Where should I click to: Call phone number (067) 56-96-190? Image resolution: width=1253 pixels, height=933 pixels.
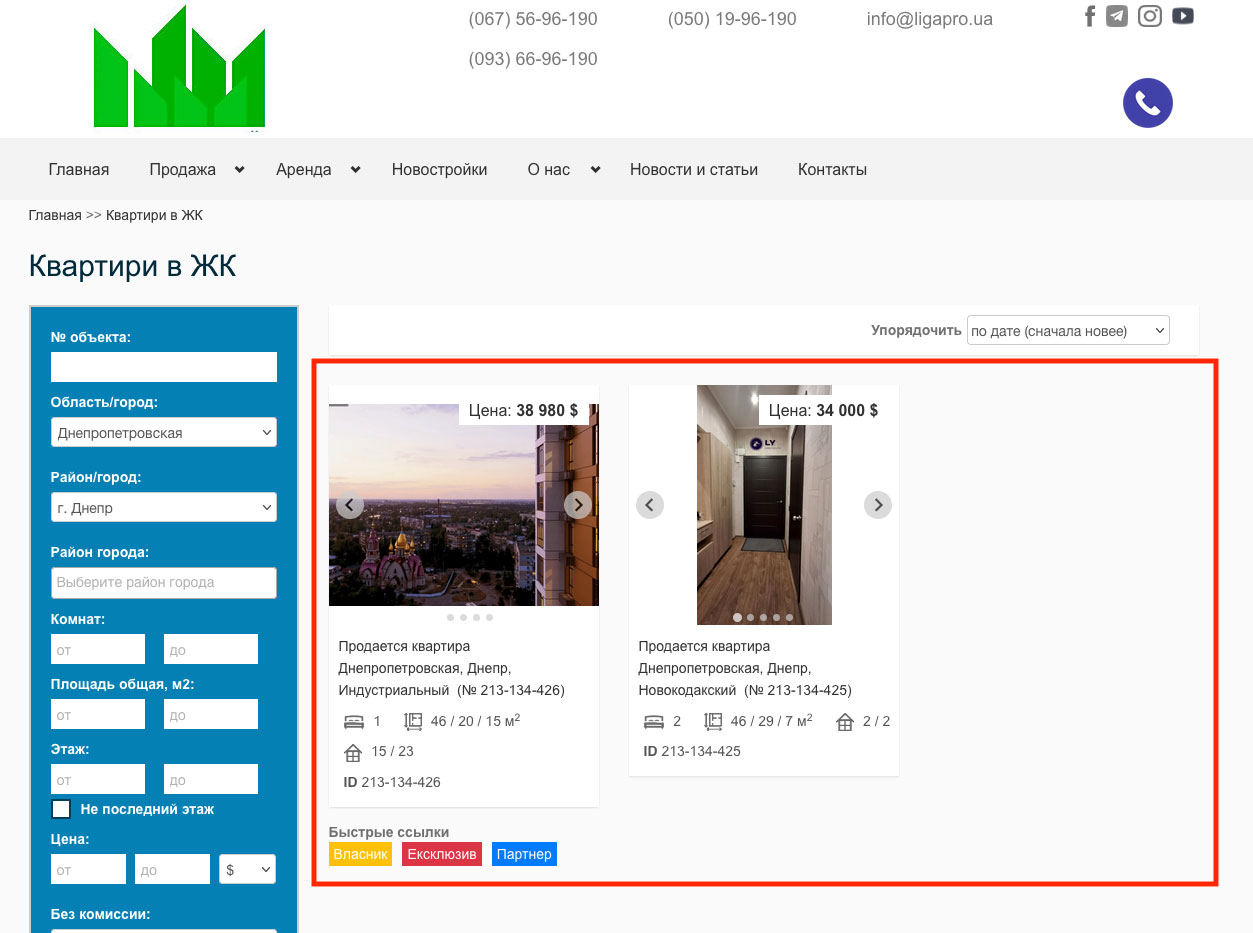pyautogui.click(x=533, y=19)
